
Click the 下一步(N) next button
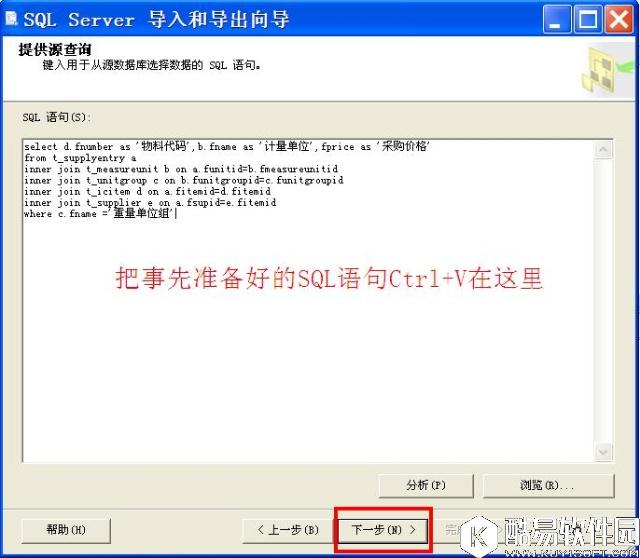(x=383, y=530)
